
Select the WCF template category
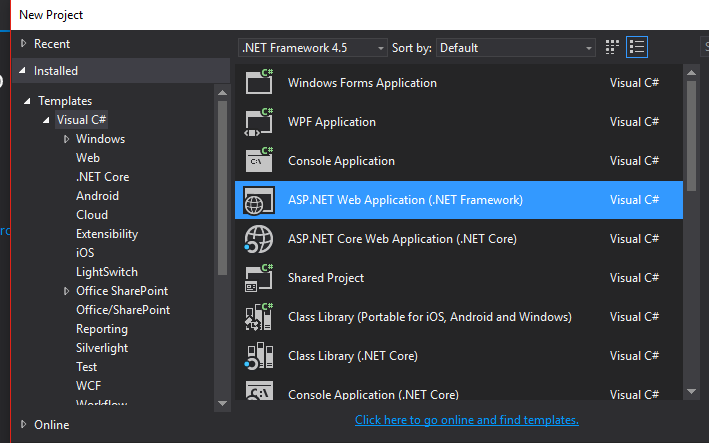(89, 386)
